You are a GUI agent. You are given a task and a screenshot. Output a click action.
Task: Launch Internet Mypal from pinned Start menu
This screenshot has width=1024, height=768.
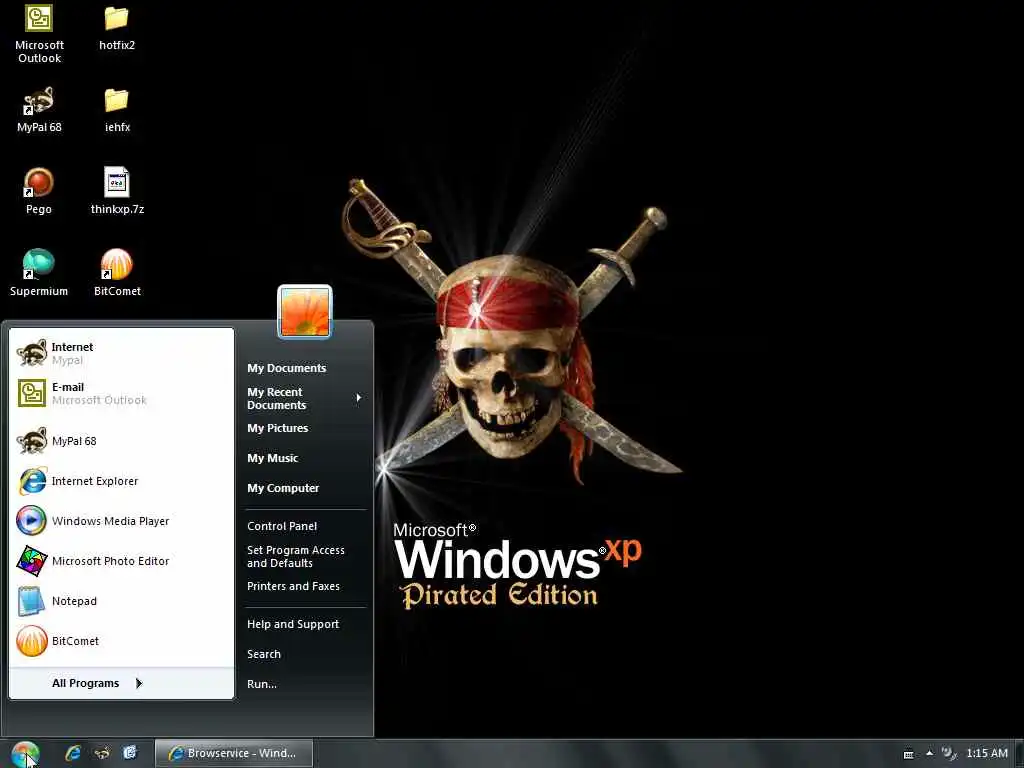coord(121,353)
